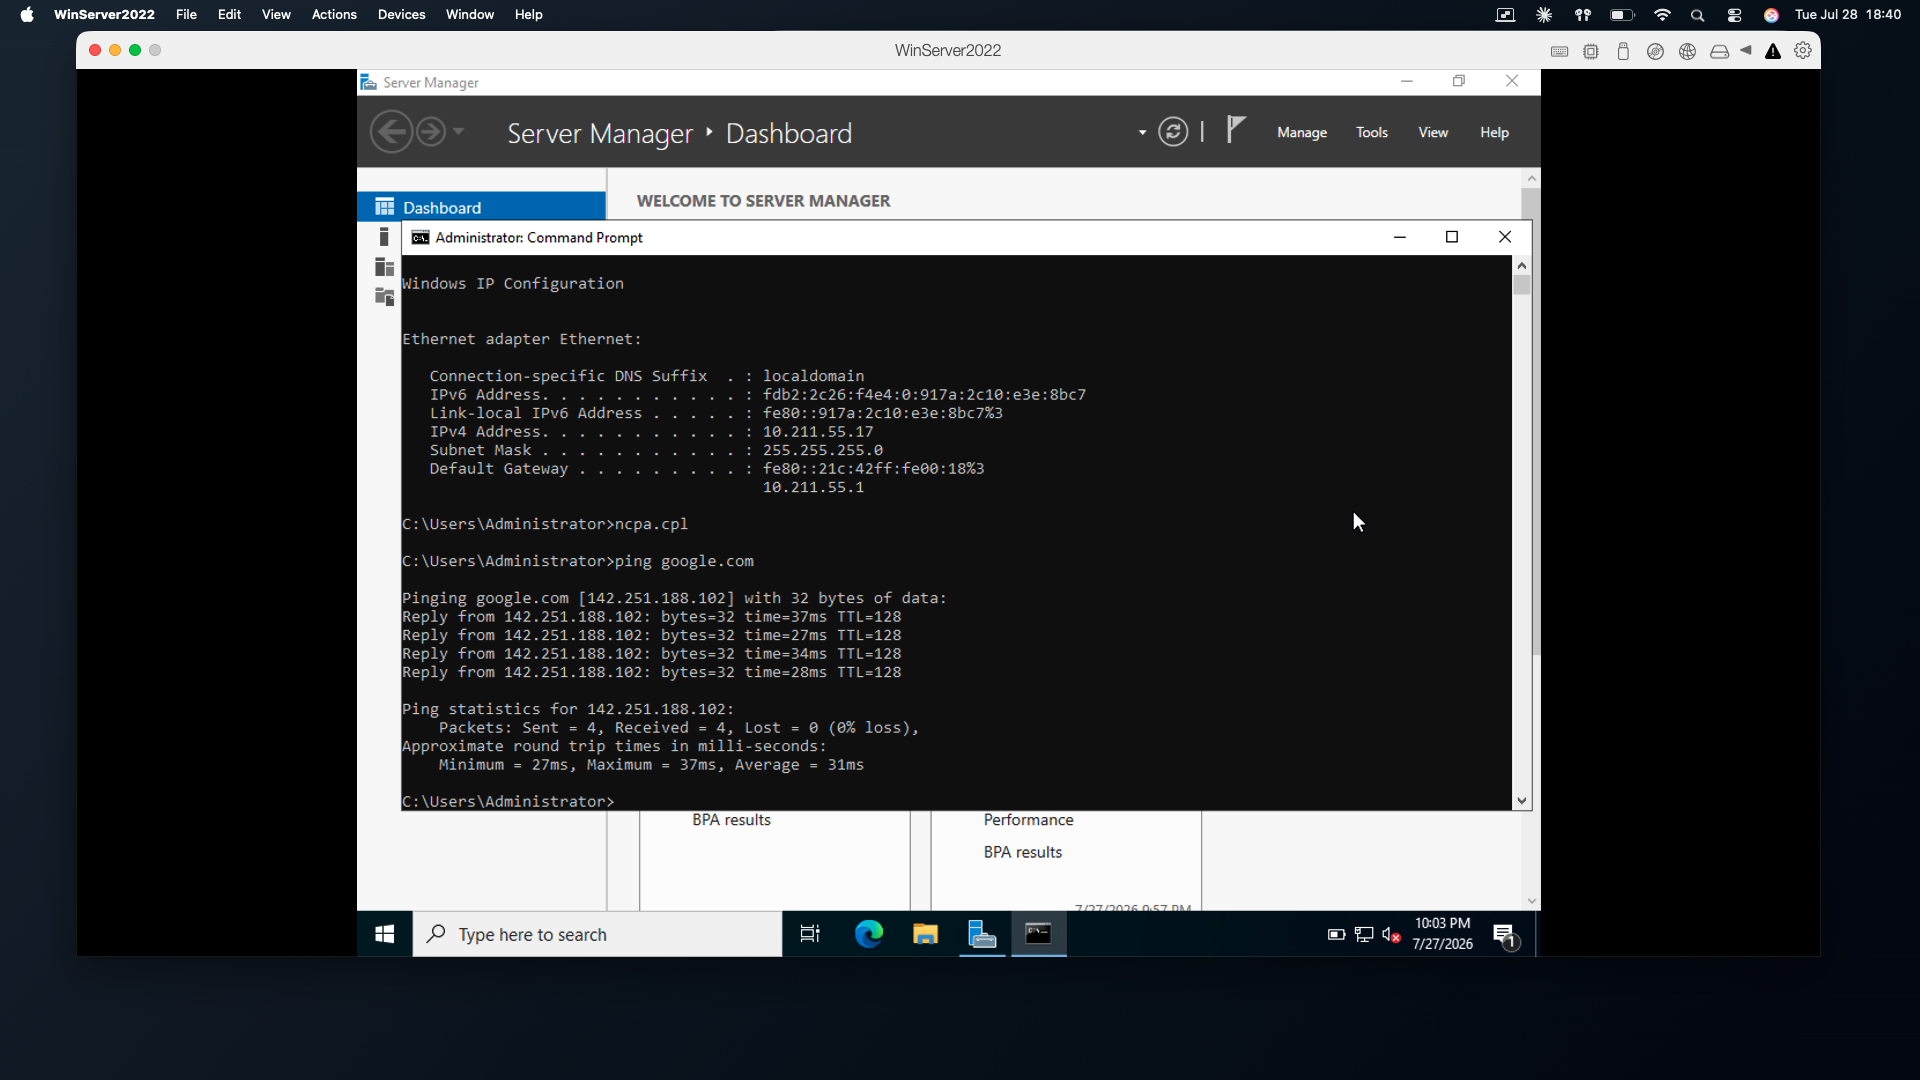The width and height of the screenshot is (1920, 1080).
Task: Open the All Servers sidebar icon
Action: point(384,267)
